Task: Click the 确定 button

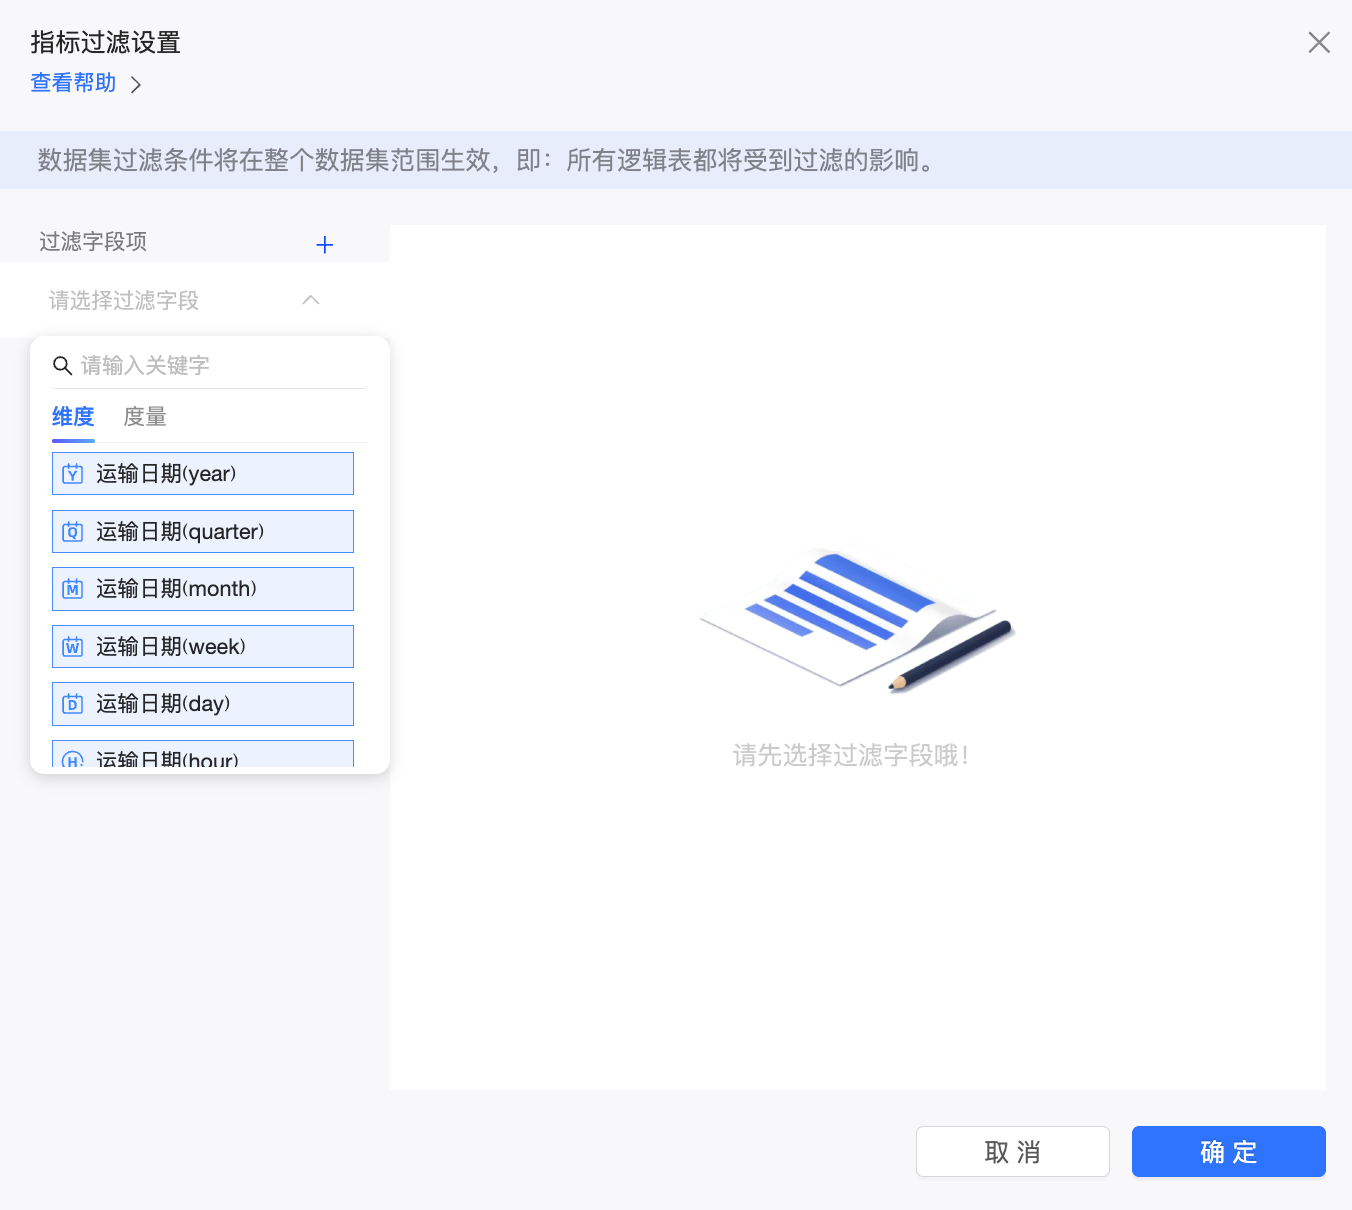Action: (x=1229, y=1152)
